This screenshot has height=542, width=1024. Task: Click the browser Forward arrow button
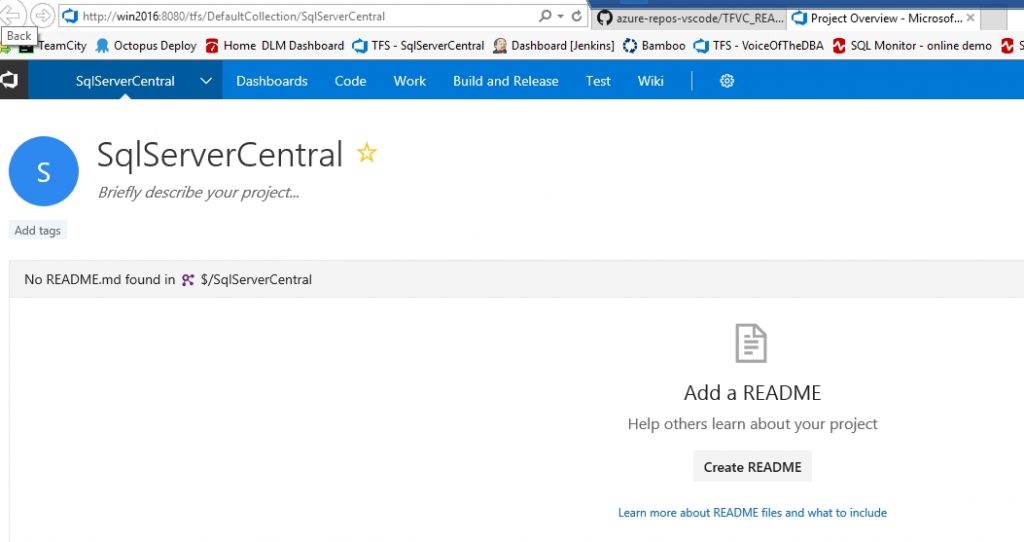click(x=42, y=15)
